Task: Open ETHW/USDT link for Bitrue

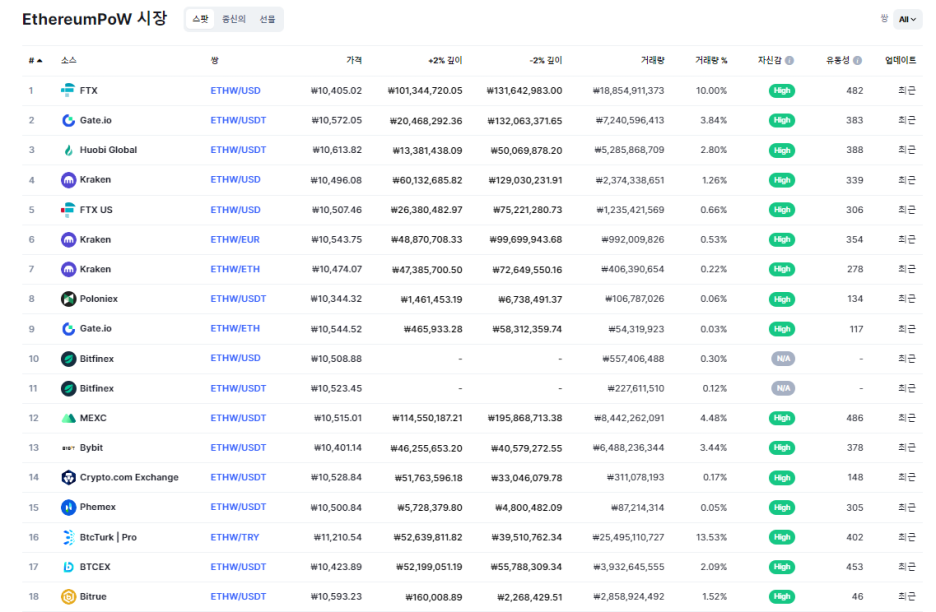Action: pos(238,596)
